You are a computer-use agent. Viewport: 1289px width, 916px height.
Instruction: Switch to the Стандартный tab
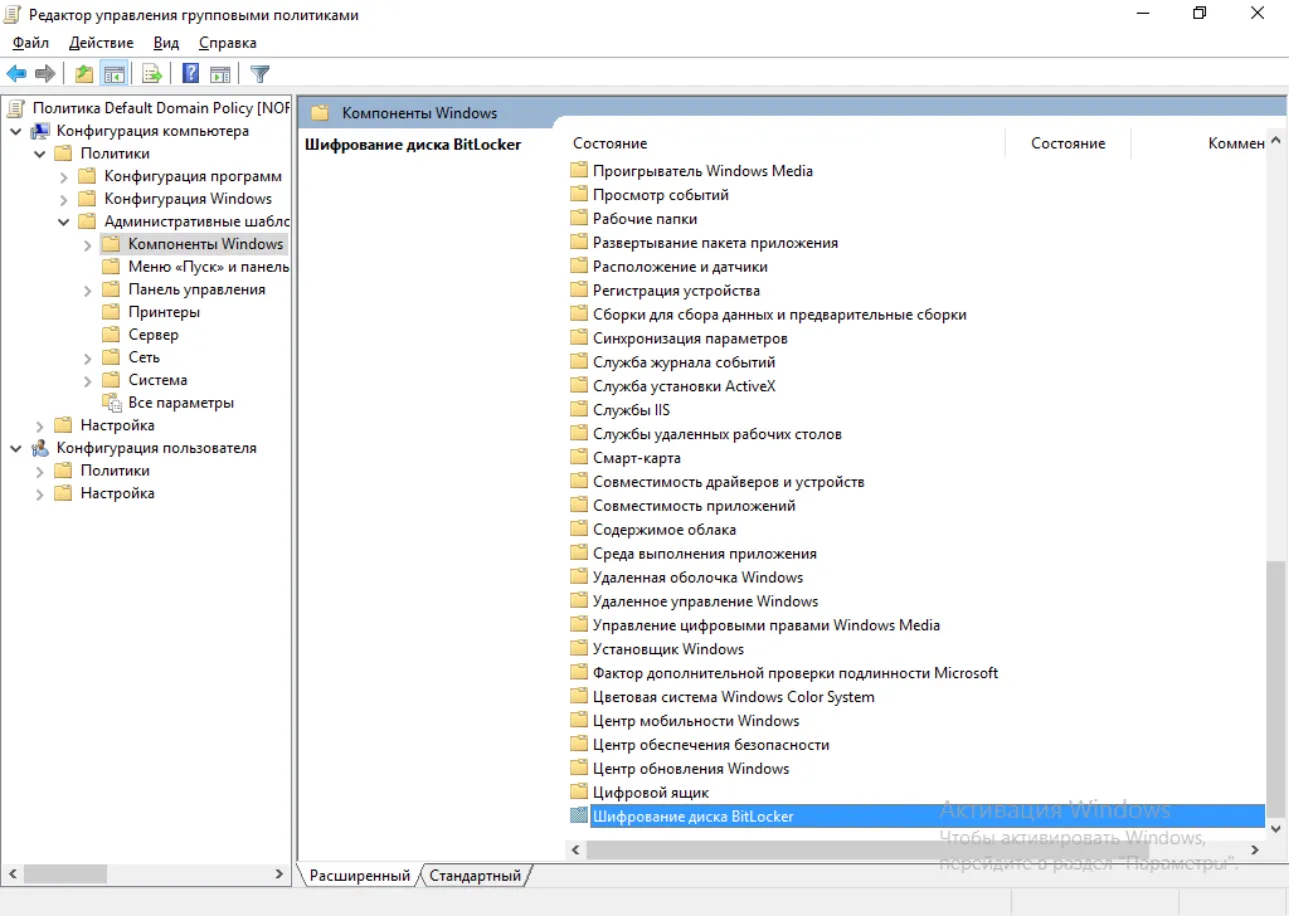pos(476,876)
